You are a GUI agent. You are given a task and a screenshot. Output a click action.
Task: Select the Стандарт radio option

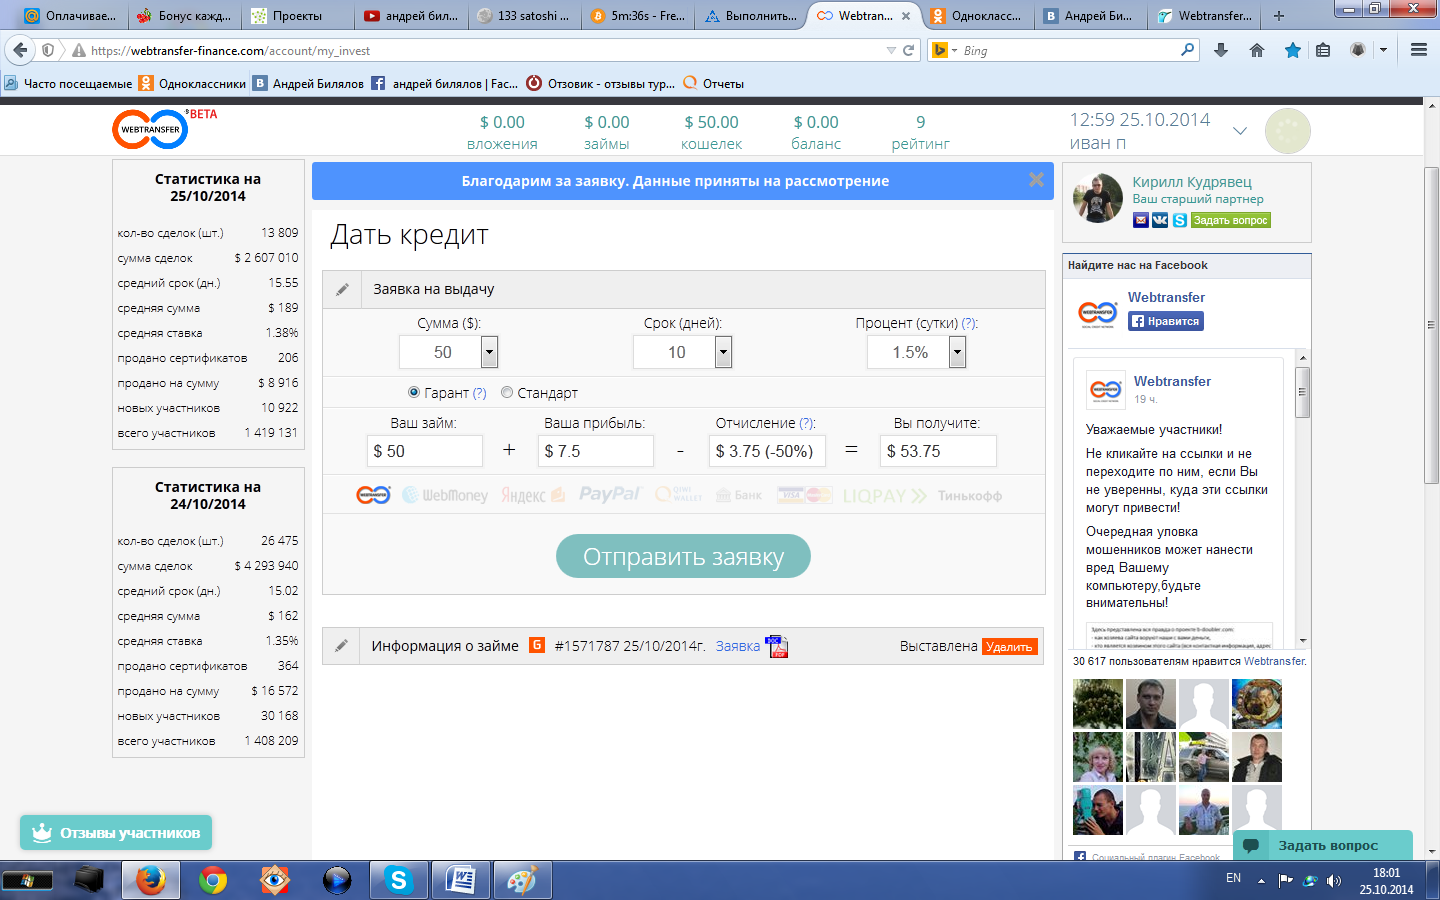507,392
